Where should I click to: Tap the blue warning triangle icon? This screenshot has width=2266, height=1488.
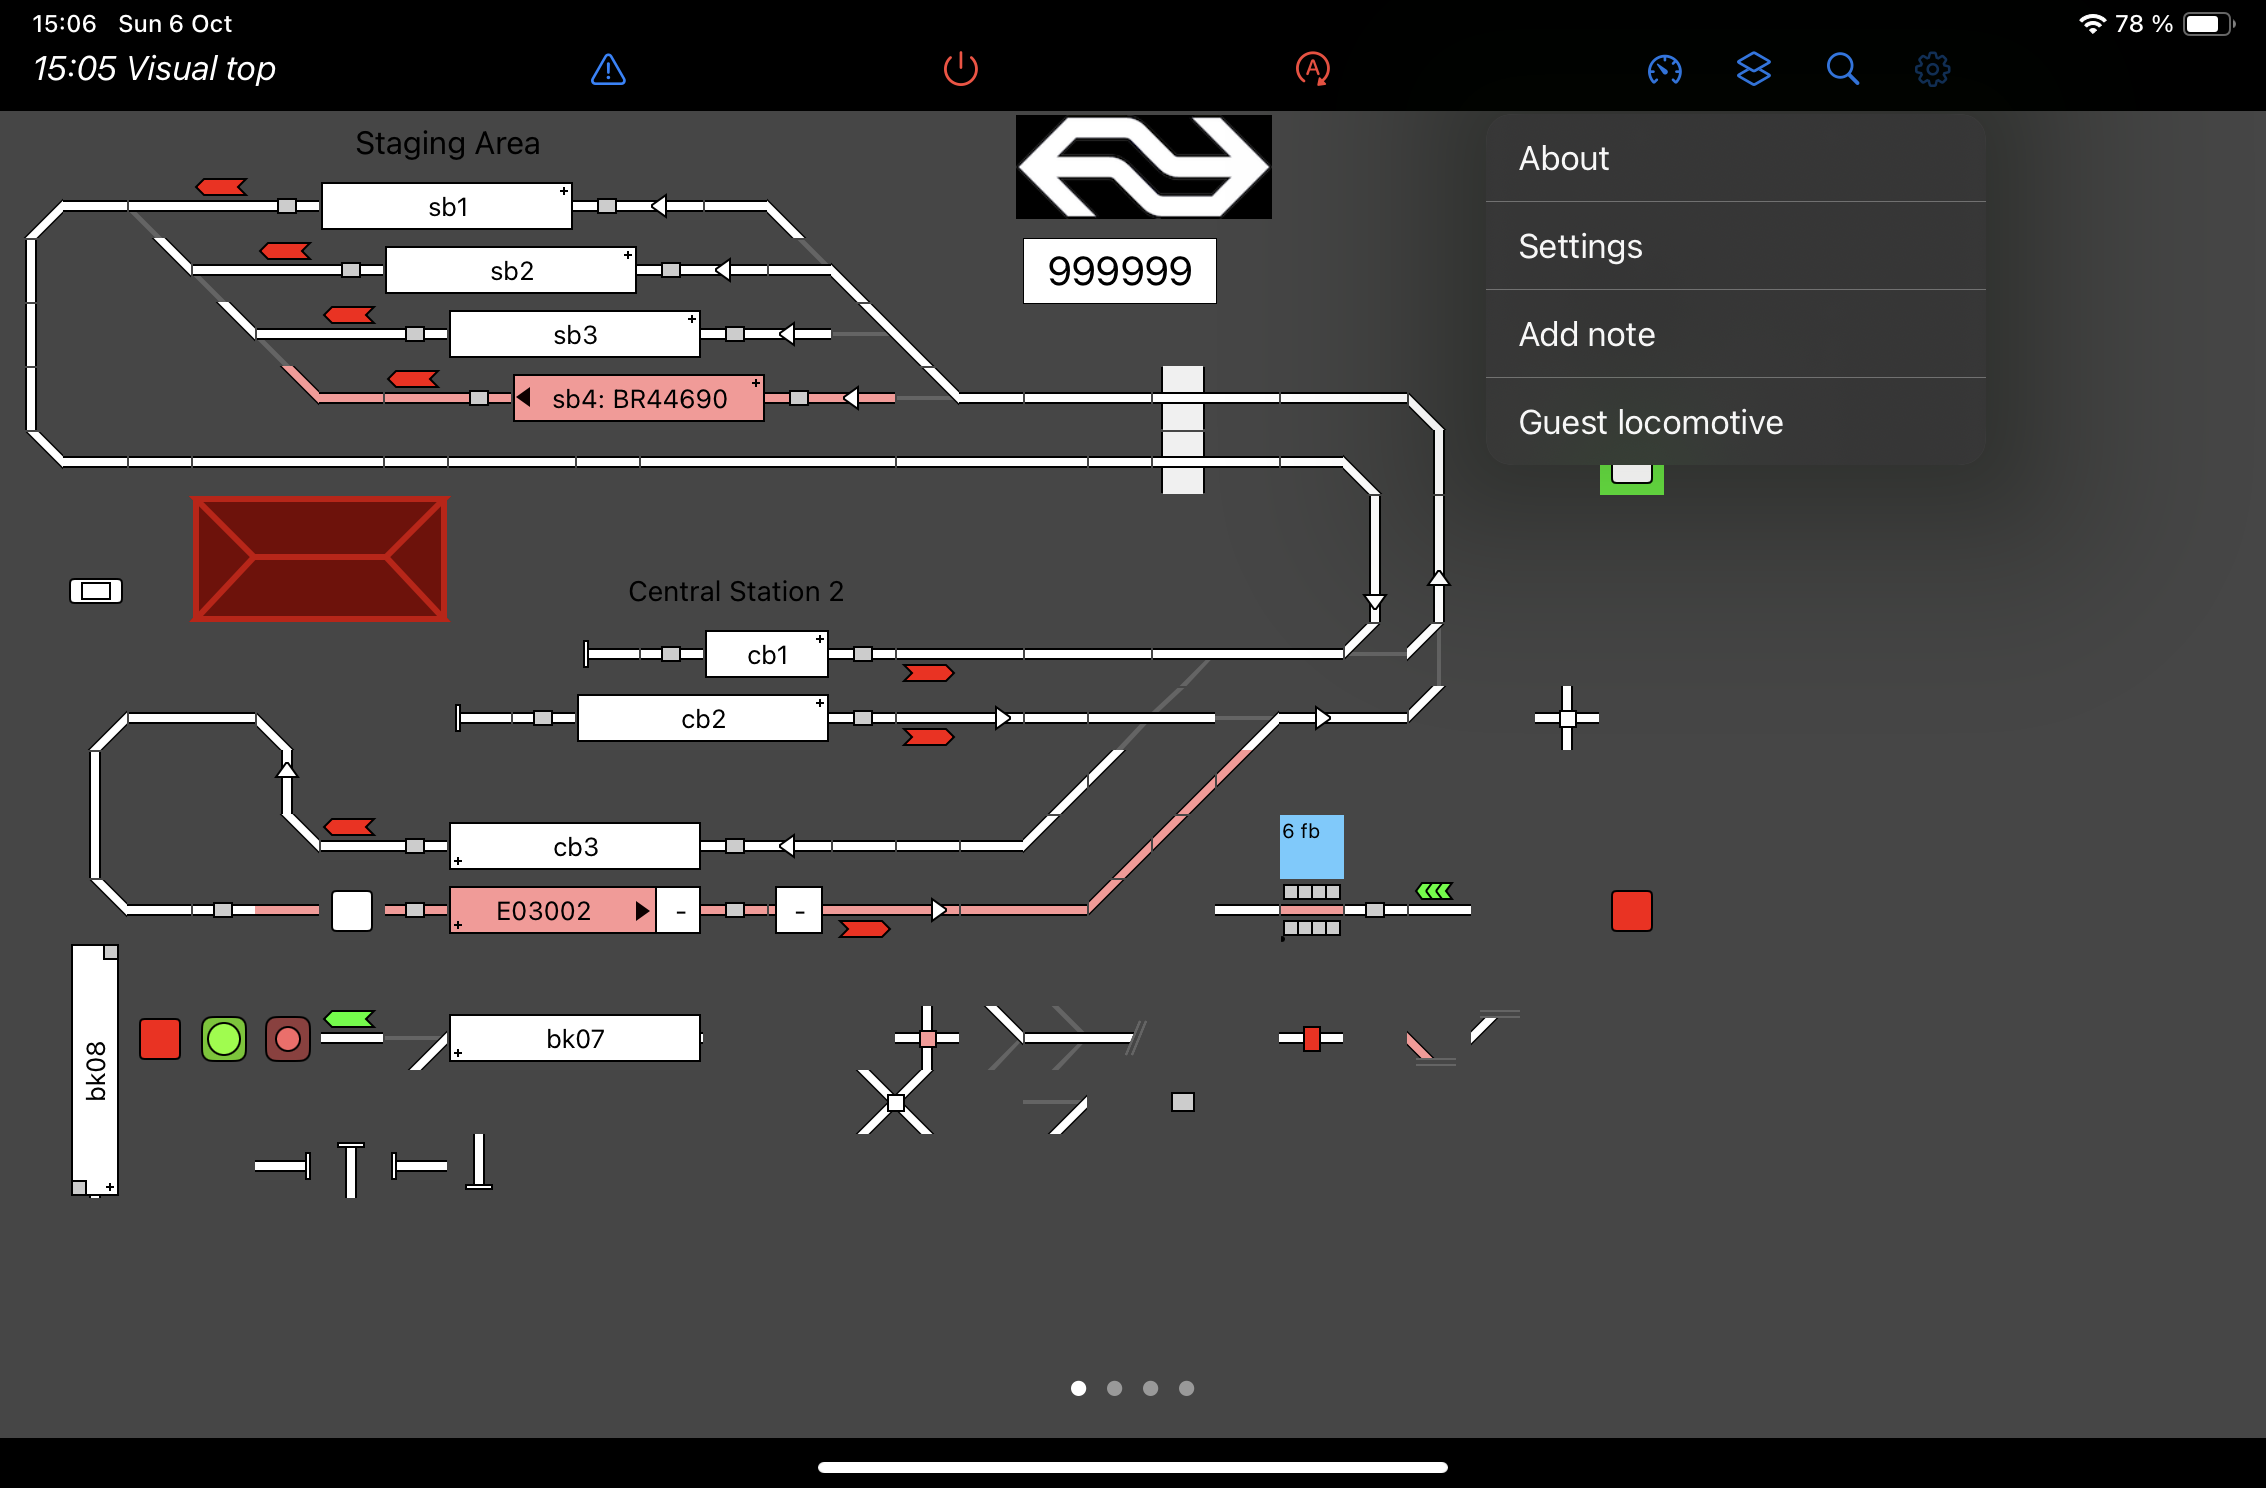click(608, 69)
